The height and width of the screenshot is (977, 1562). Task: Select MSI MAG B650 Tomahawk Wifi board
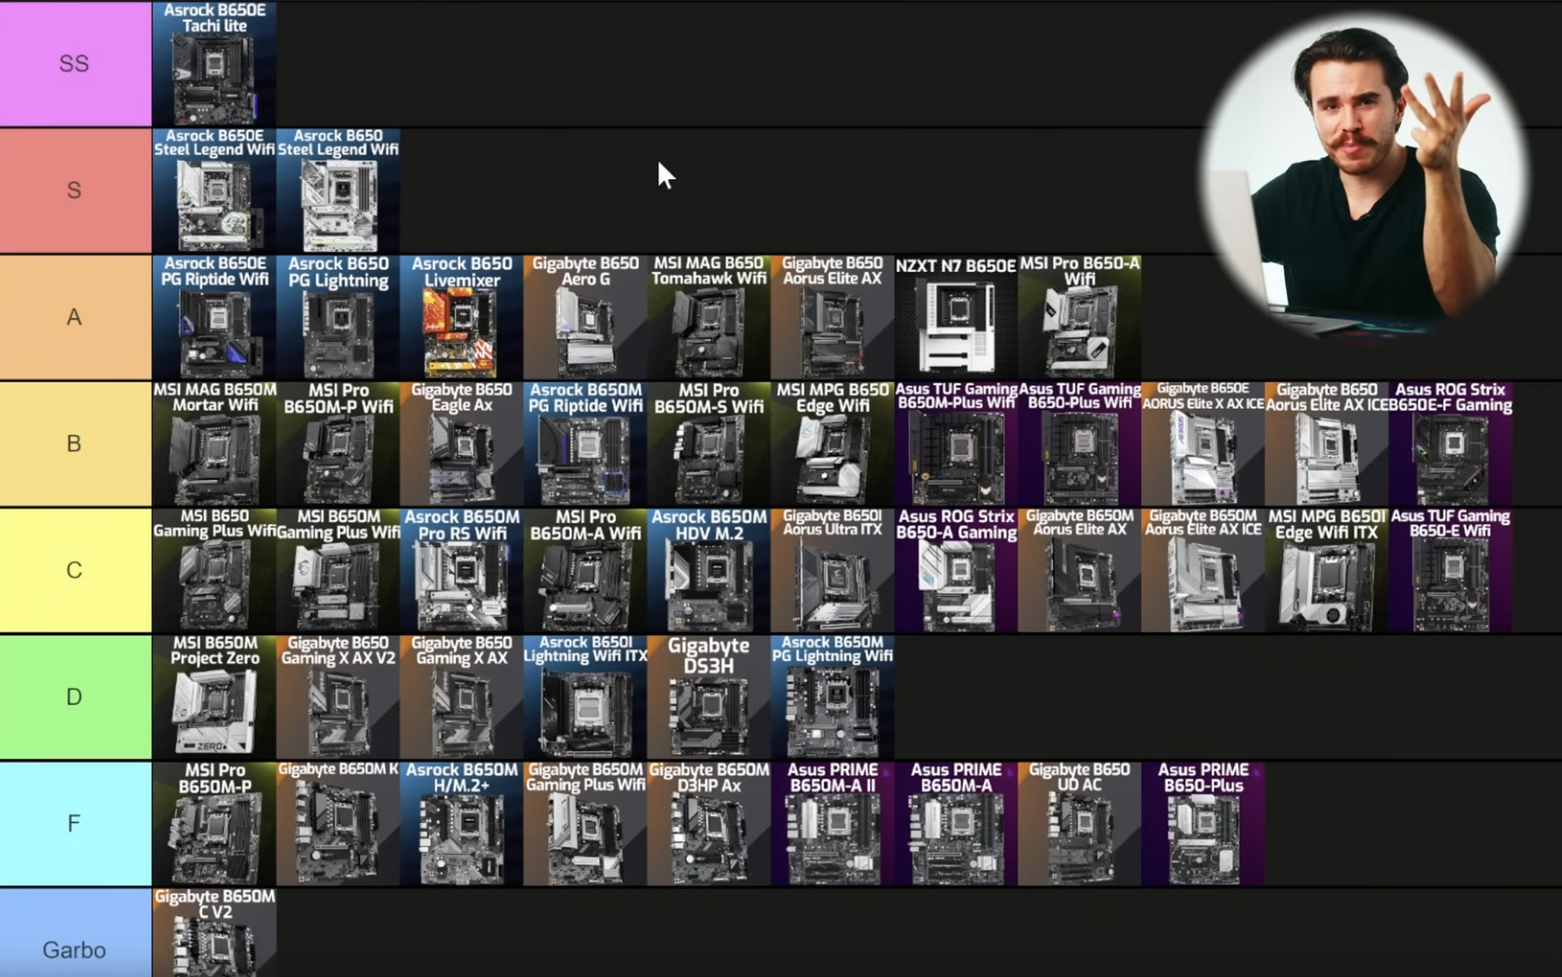(709, 317)
